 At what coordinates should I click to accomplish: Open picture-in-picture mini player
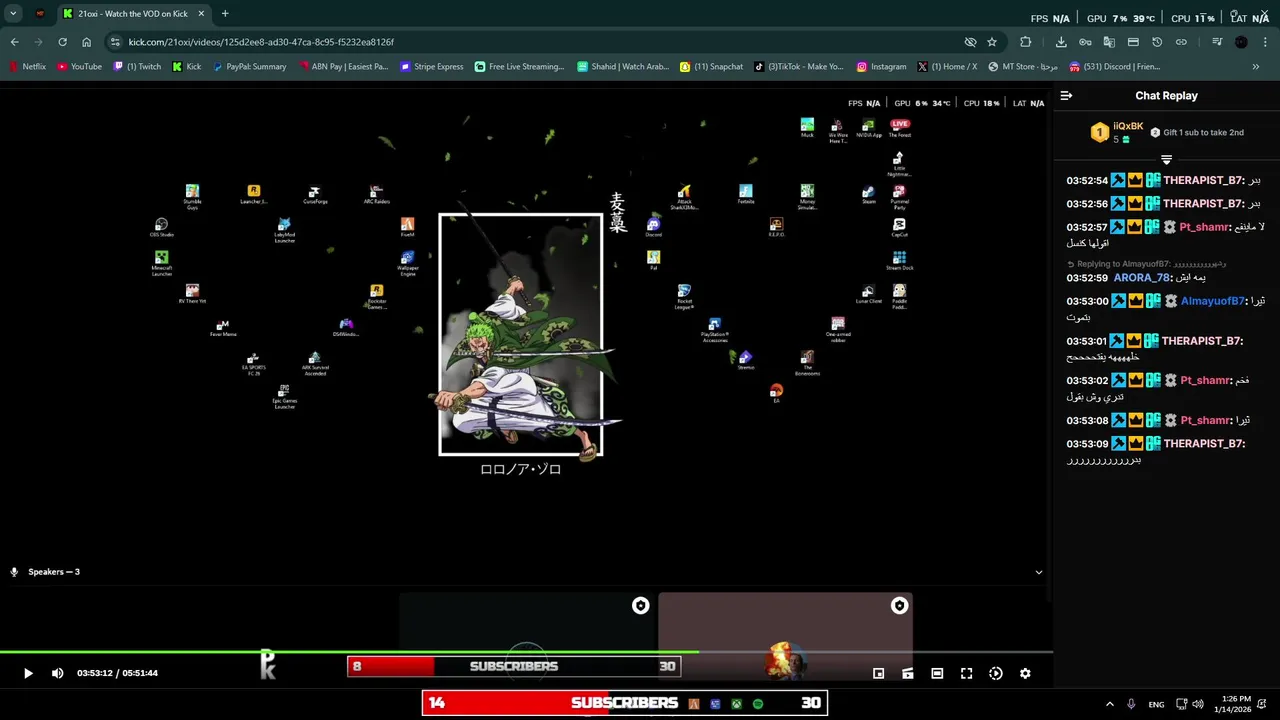pyautogui.click(x=878, y=673)
